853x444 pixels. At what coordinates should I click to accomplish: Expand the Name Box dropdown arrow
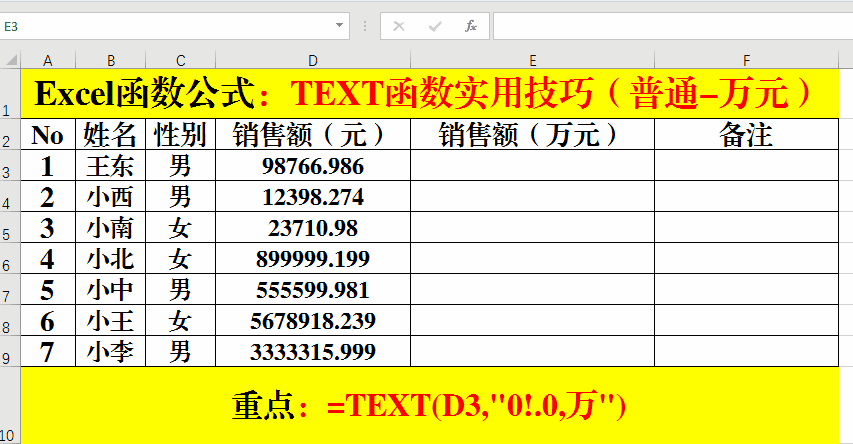point(339,26)
